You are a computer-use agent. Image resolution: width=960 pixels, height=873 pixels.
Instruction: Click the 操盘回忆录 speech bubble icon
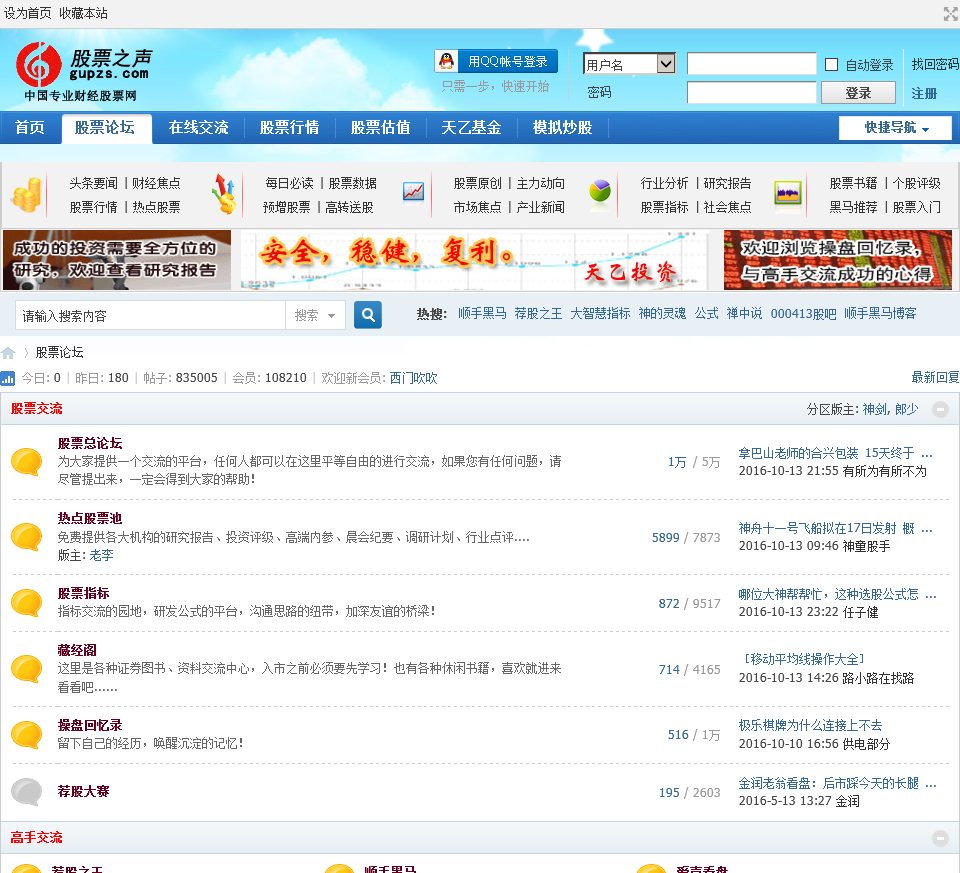[27, 735]
